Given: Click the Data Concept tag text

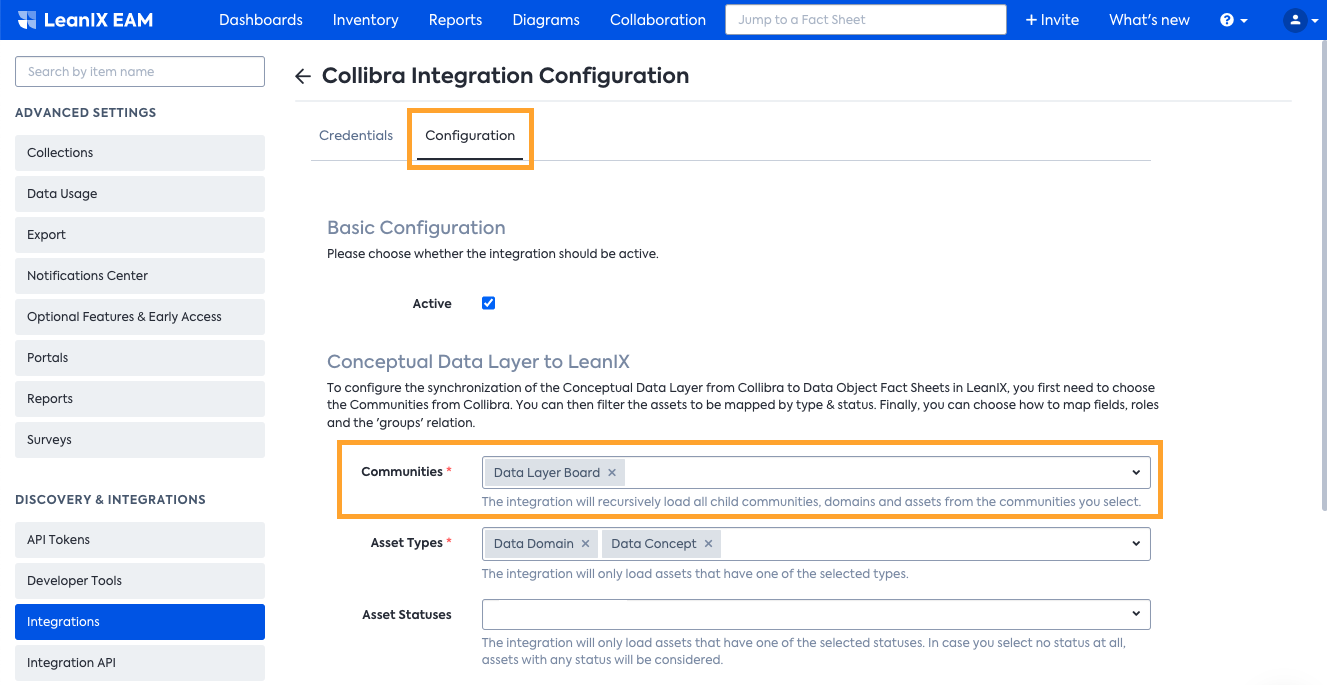Looking at the screenshot, I should (x=654, y=544).
